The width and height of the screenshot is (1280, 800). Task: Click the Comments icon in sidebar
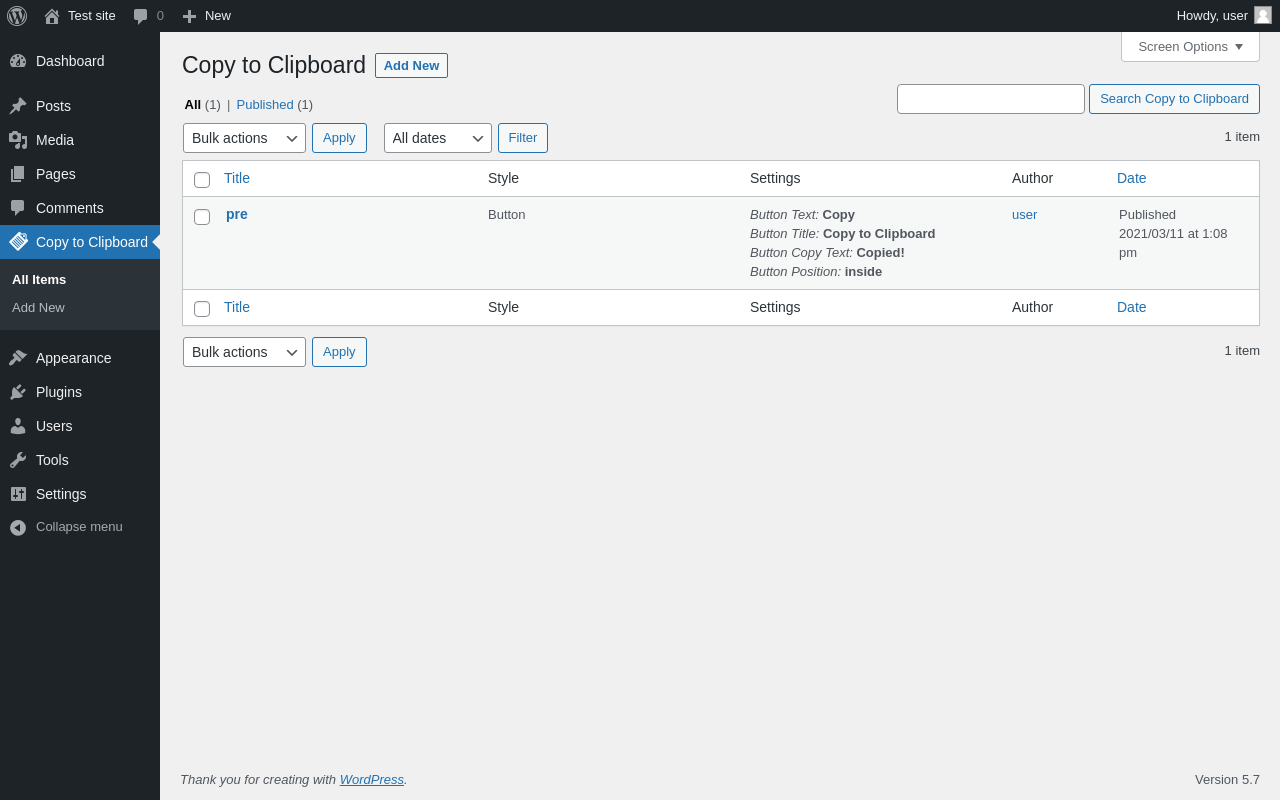[18, 208]
